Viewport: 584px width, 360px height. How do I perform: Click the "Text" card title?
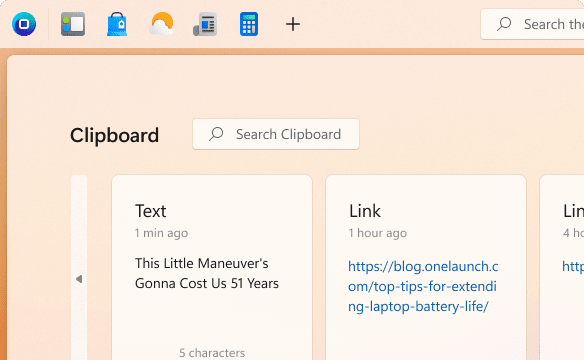pyautogui.click(x=150, y=211)
